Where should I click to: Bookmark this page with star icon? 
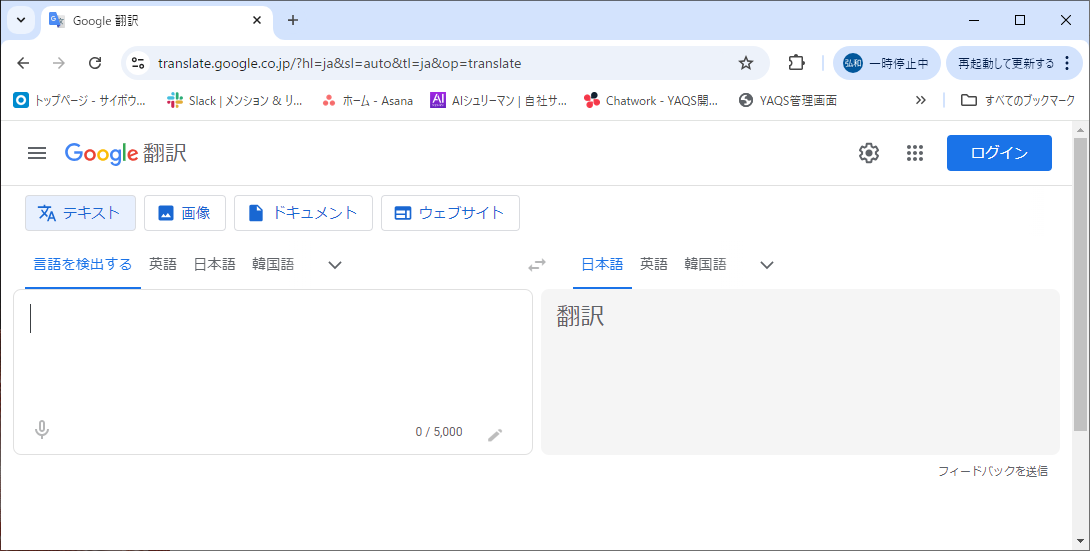click(x=746, y=63)
